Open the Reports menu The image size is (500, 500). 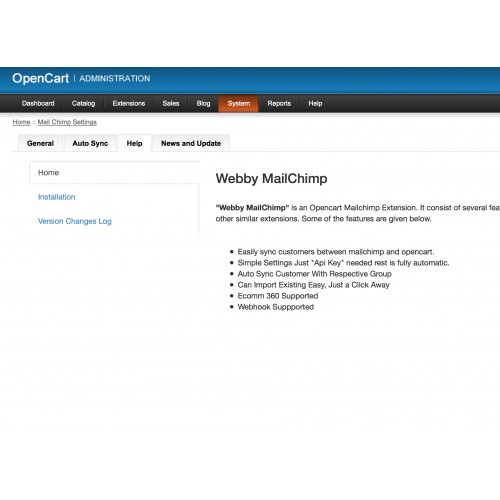click(279, 103)
